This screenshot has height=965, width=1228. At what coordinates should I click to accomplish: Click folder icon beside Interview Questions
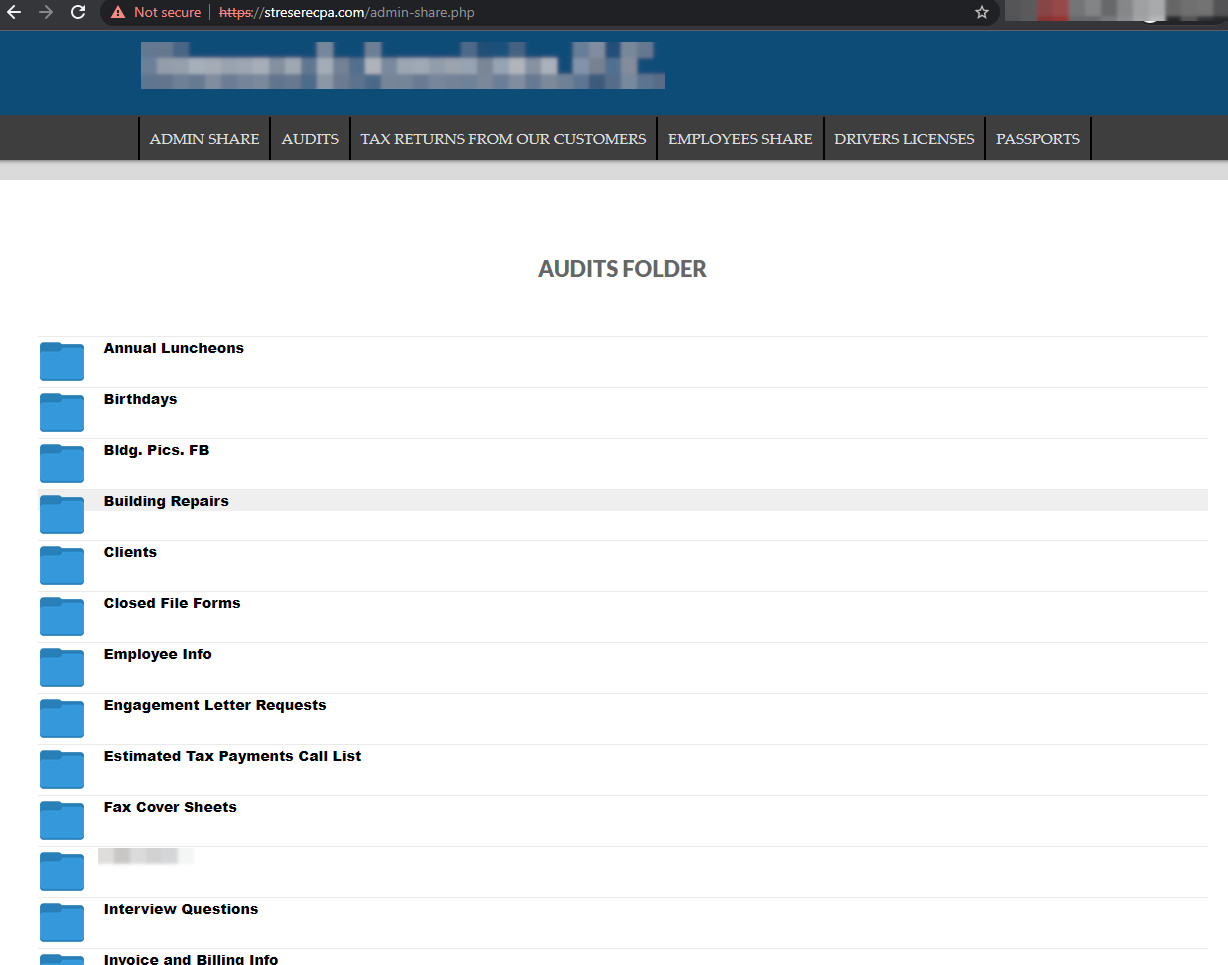click(x=62, y=922)
